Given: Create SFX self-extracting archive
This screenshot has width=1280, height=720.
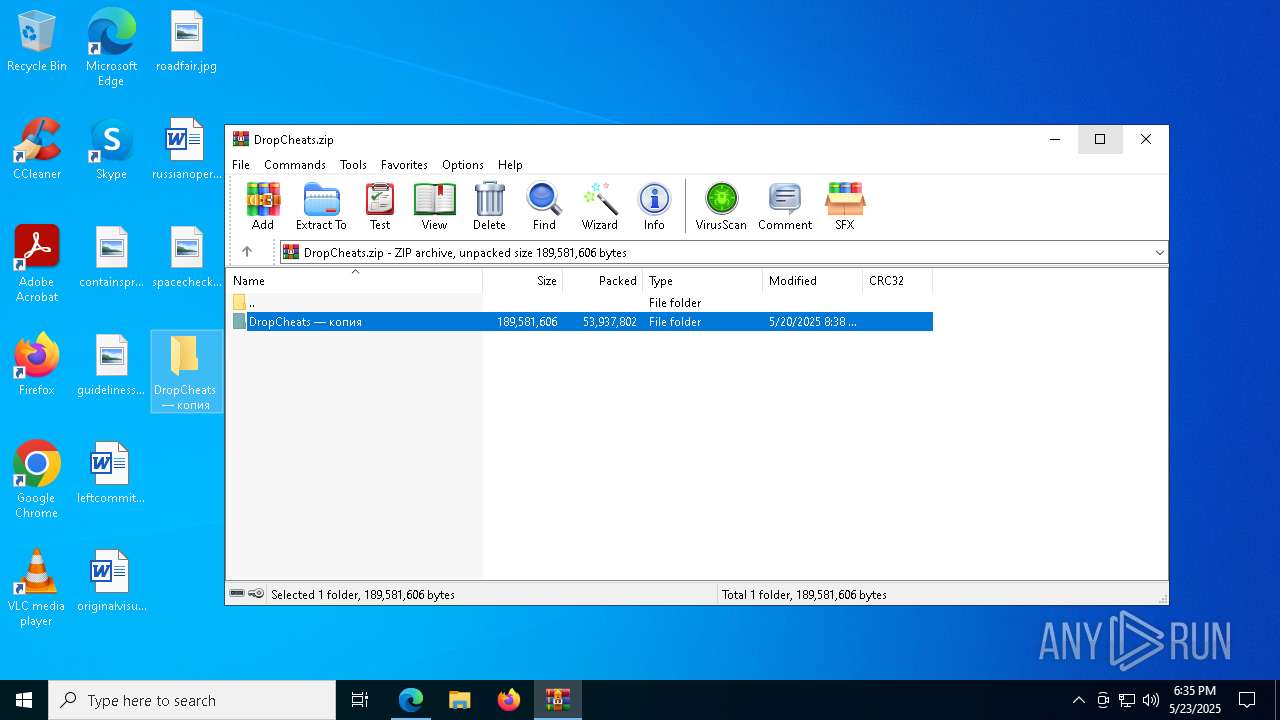Looking at the screenshot, I should click(845, 207).
